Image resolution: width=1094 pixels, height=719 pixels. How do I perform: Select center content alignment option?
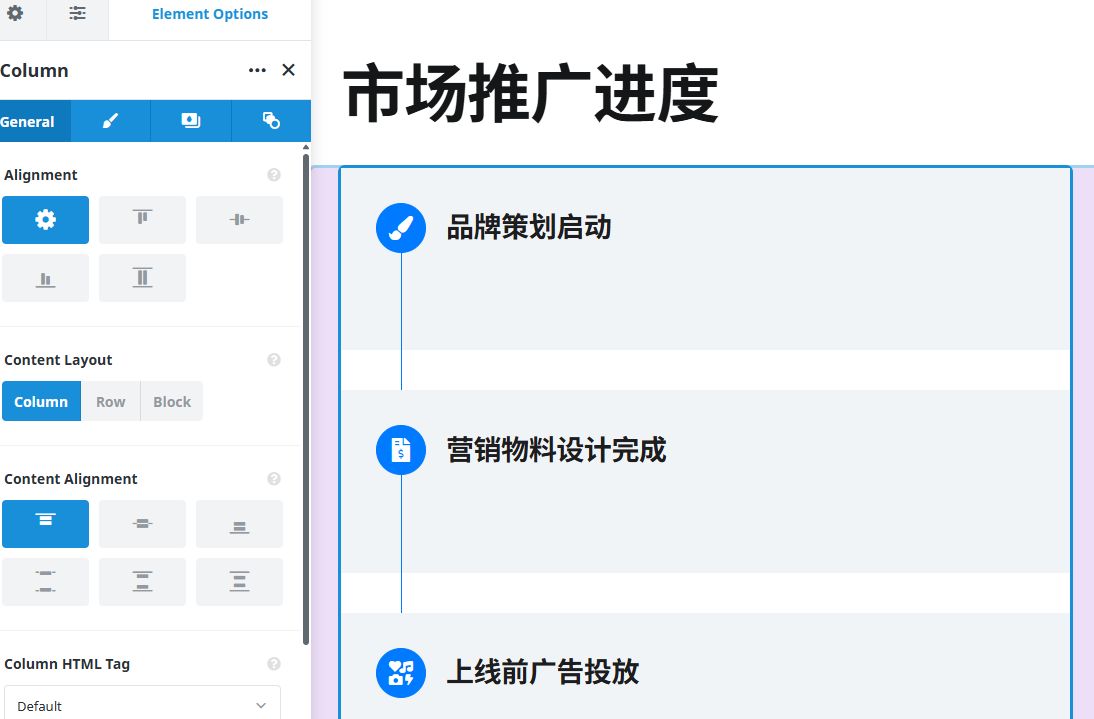point(142,523)
